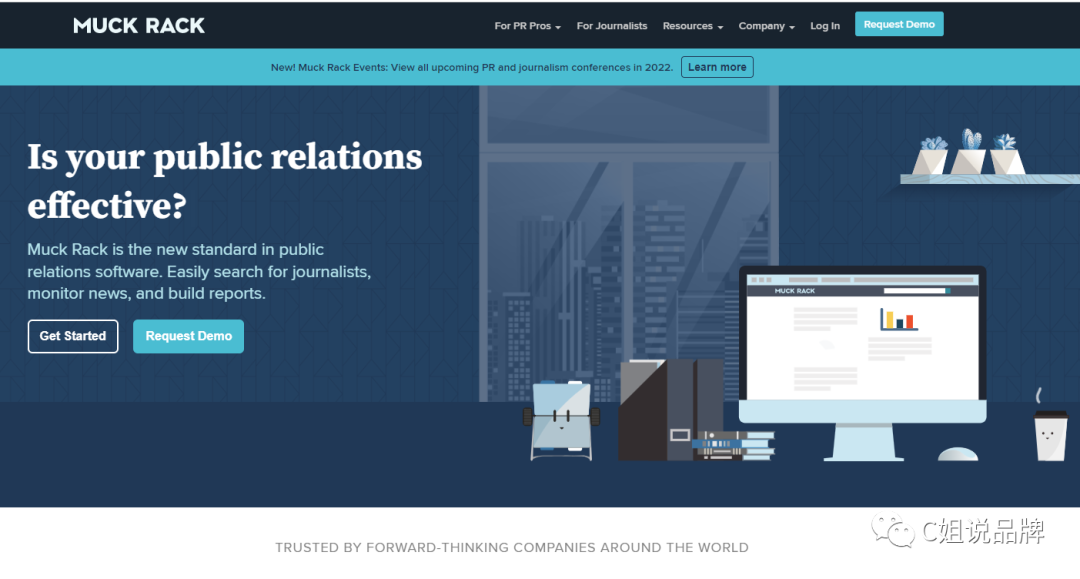Click the headline "Is your public relations effective?"

click(x=225, y=180)
